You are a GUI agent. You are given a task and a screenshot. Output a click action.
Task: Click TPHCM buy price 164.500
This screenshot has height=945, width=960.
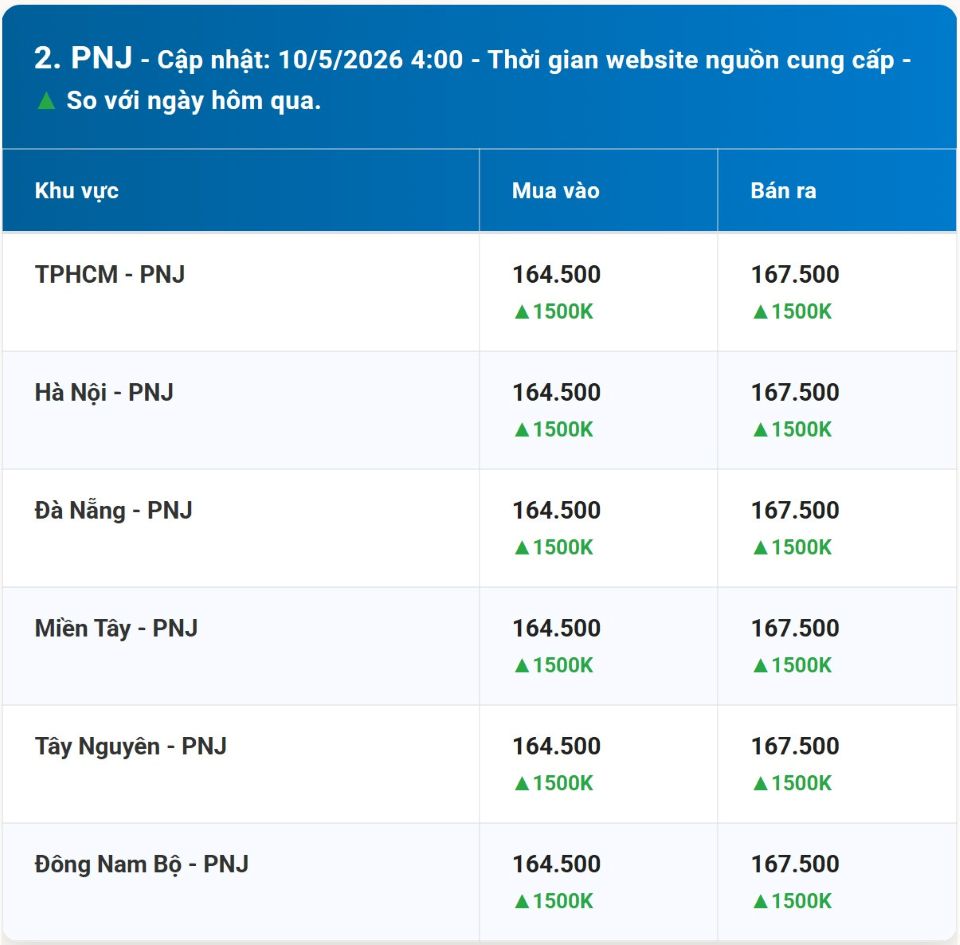557,274
